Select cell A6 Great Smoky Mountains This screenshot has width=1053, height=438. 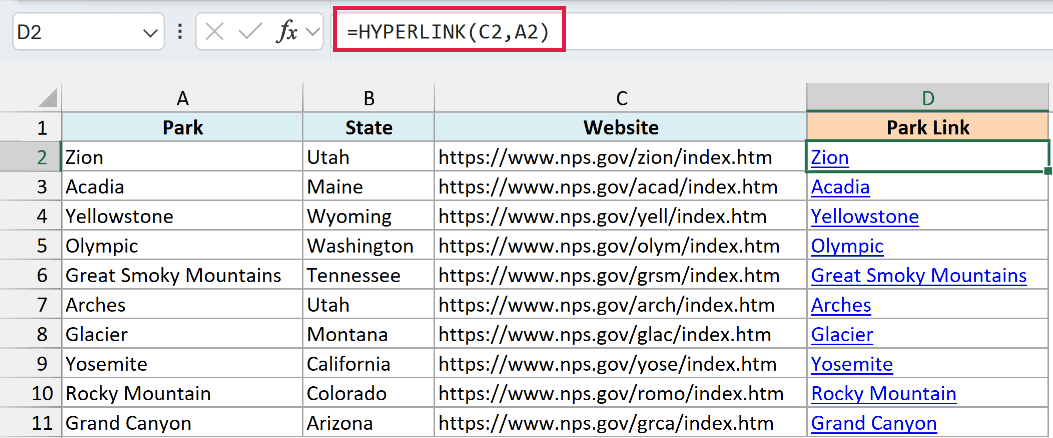point(182,275)
